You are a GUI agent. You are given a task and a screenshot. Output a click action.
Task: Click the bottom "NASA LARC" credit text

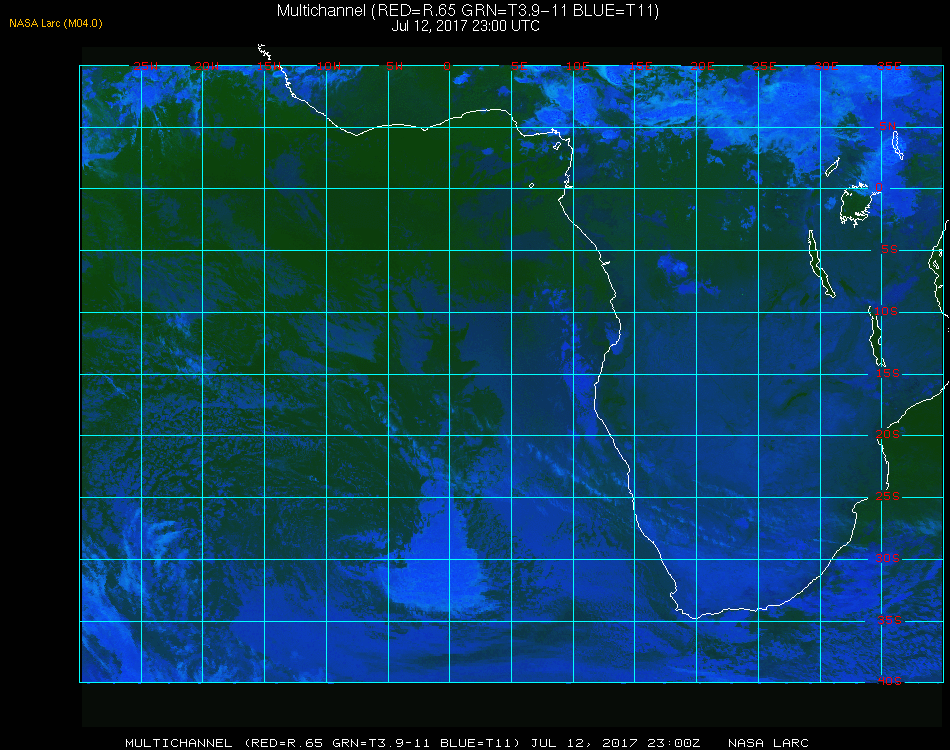[768, 743]
